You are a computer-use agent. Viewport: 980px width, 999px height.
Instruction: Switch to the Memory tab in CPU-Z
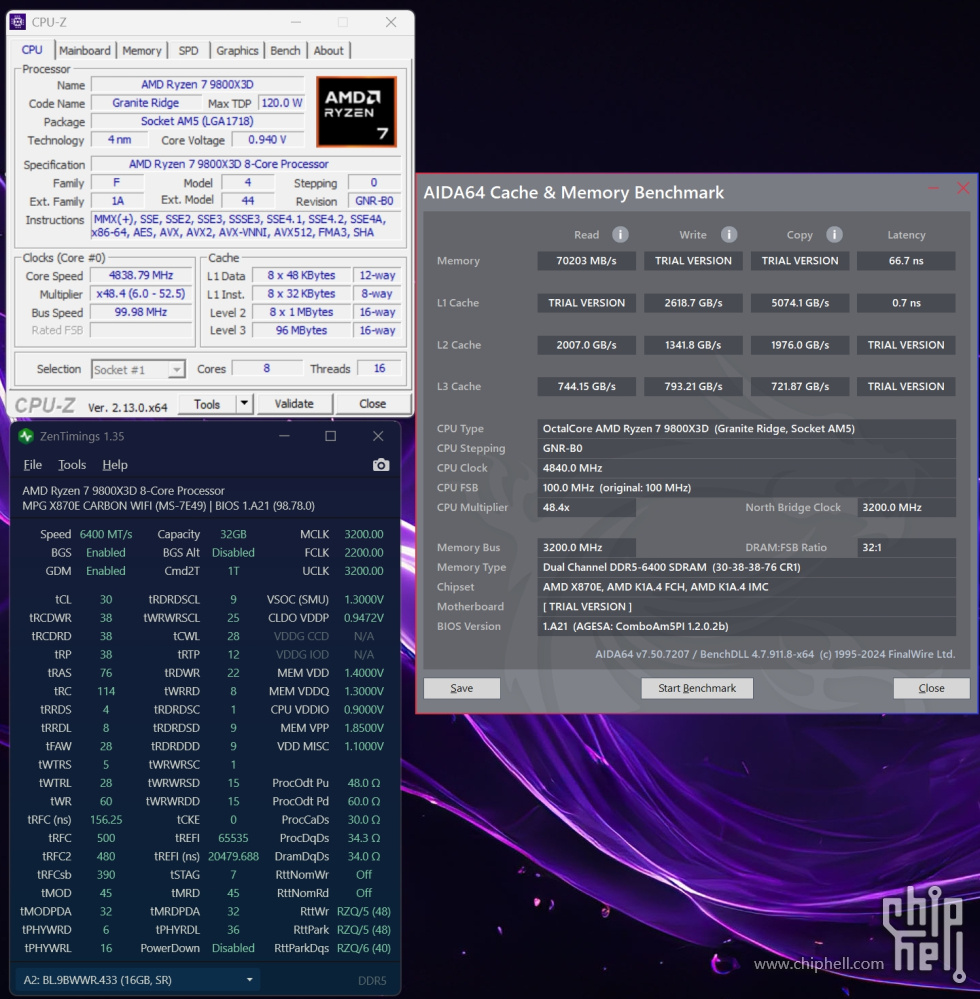click(x=141, y=50)
